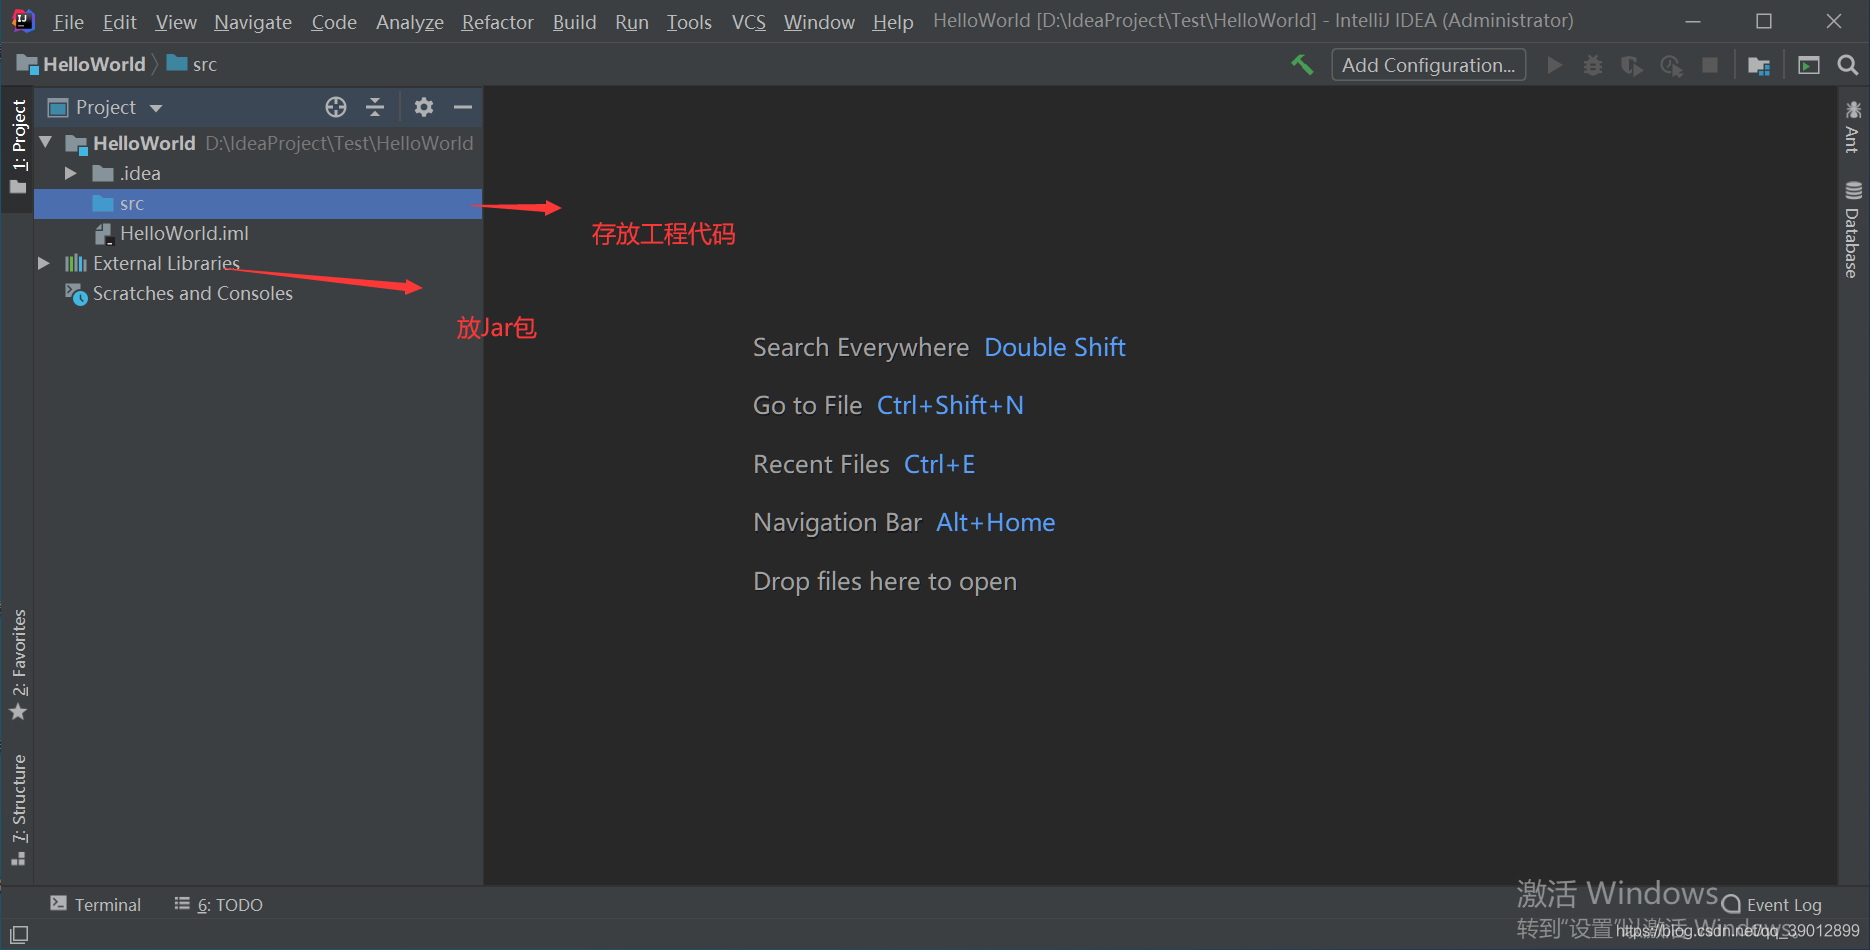
Task: Open the Project Structure icon
Action: pyautogui.click(x=1759, y=65)
